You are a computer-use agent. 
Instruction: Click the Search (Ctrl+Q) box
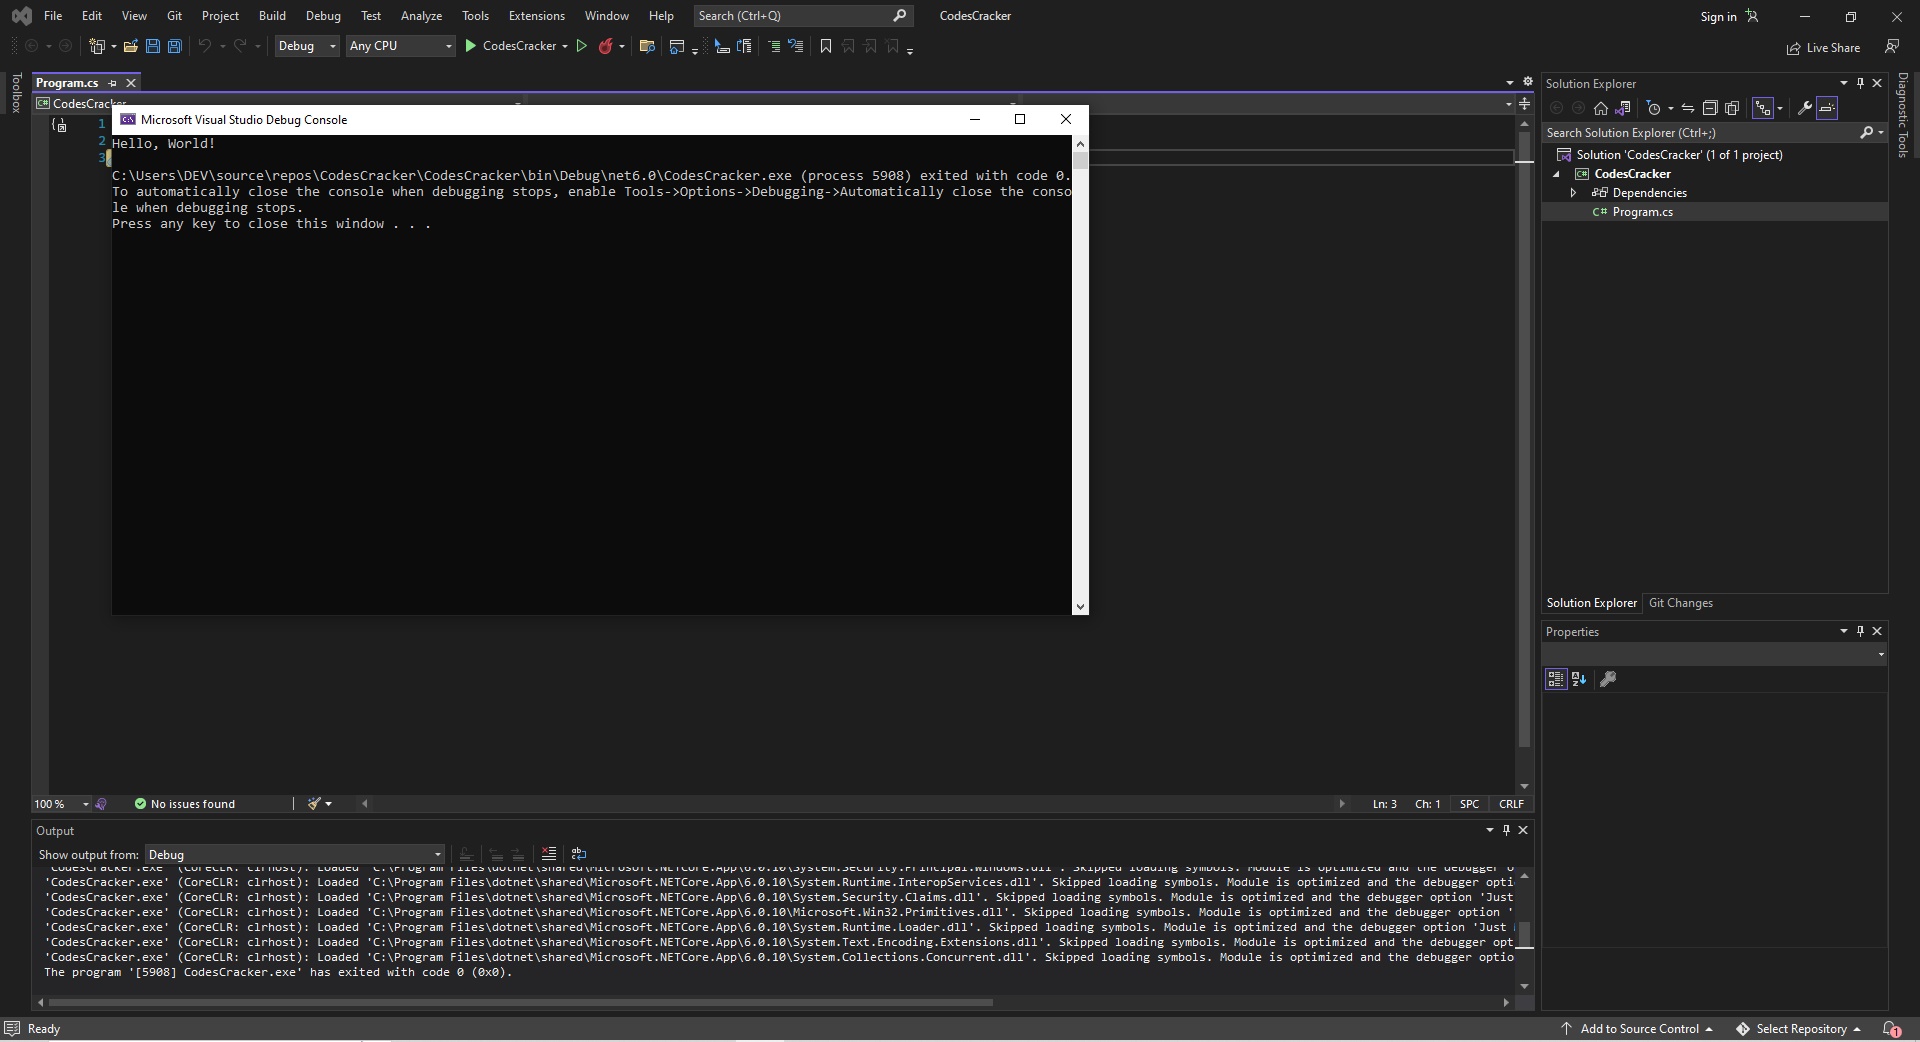pyautogui.click(x=803, y=16)
